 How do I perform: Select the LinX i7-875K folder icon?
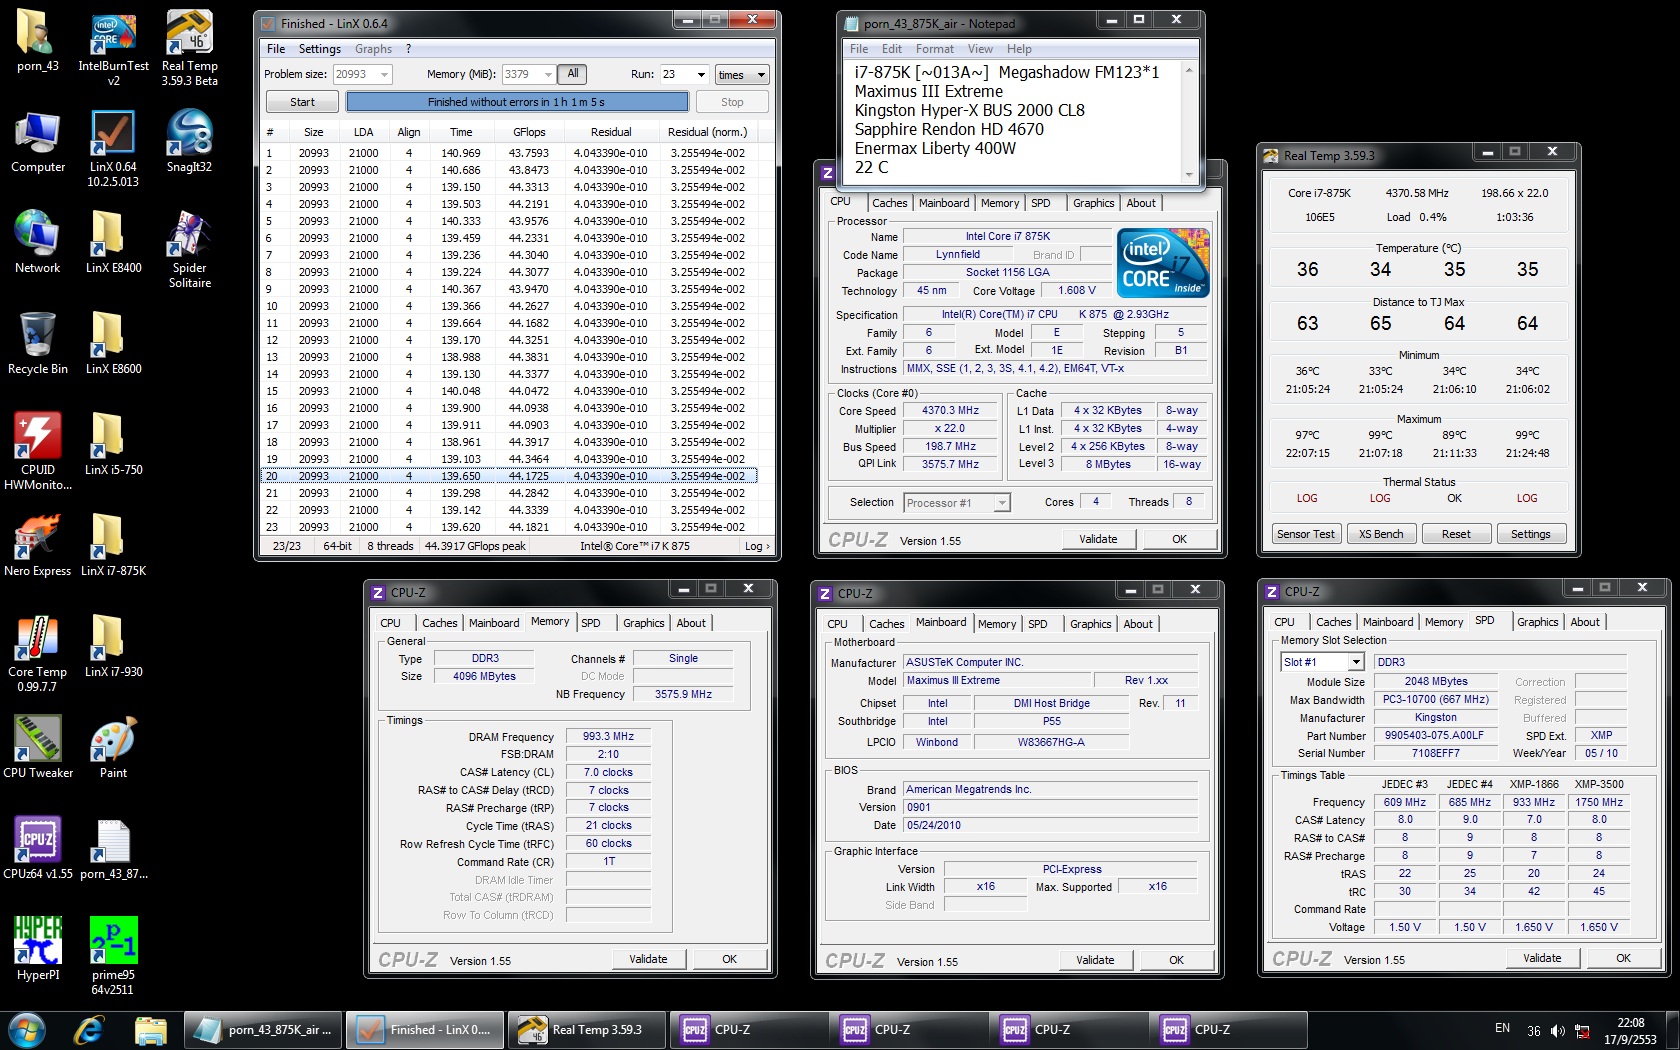[x=113, y=546]
